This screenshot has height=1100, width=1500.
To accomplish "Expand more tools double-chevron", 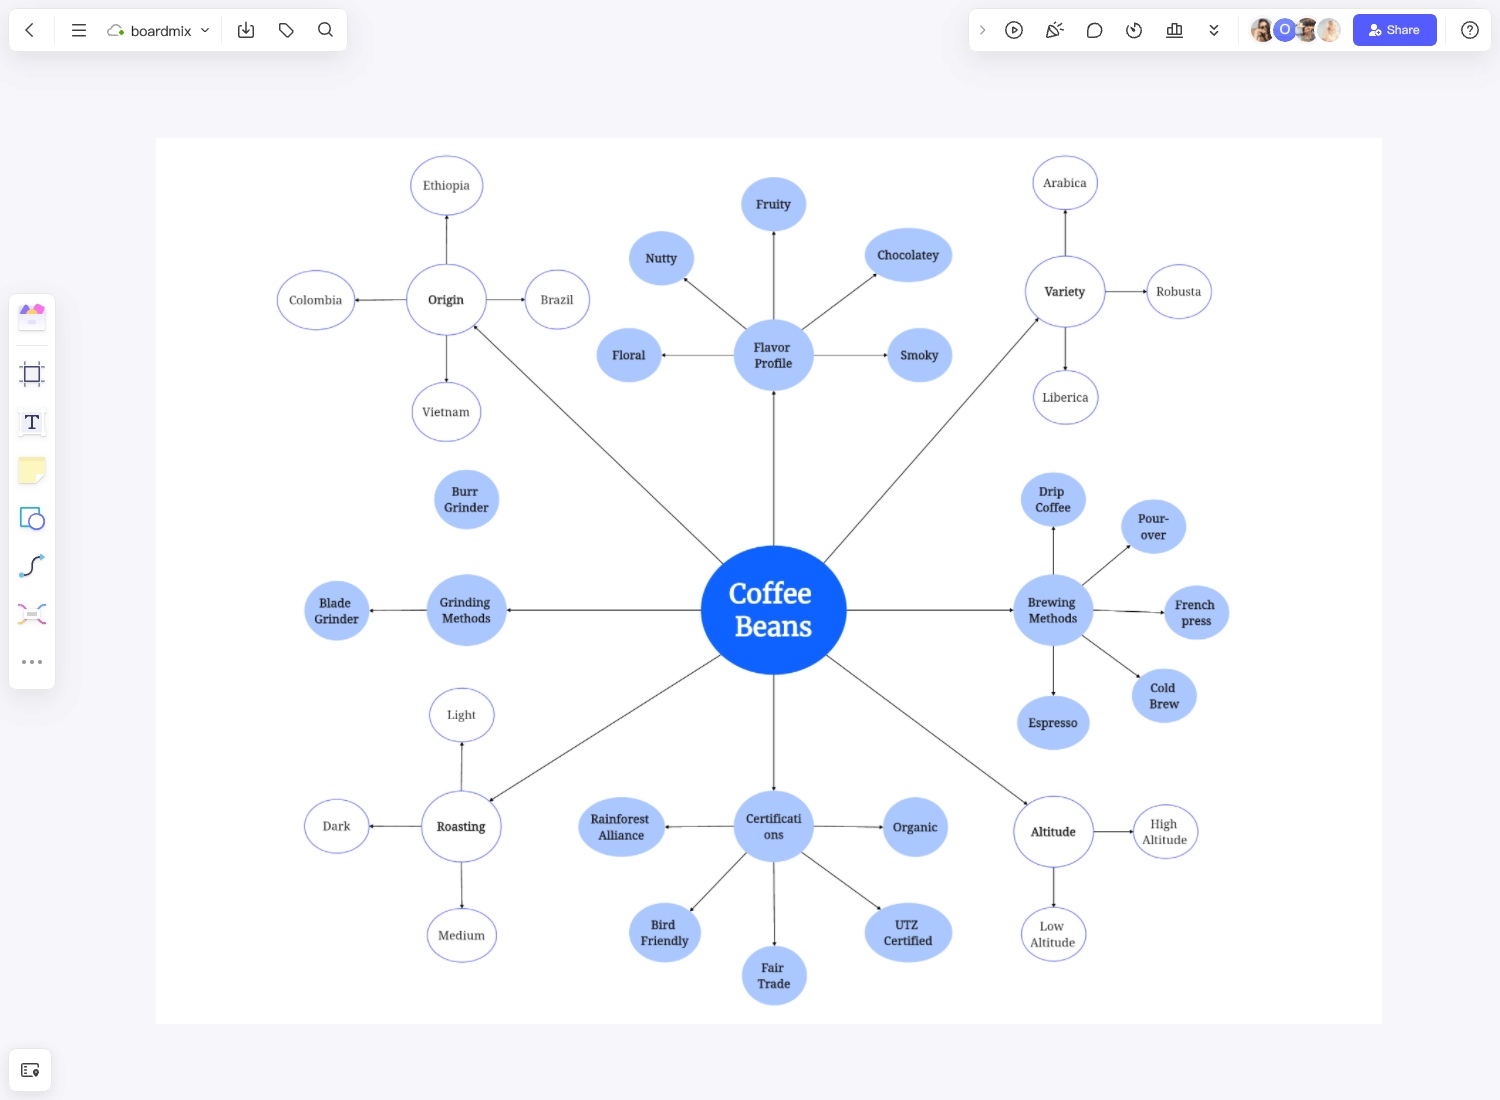I will click(1214, 30).
